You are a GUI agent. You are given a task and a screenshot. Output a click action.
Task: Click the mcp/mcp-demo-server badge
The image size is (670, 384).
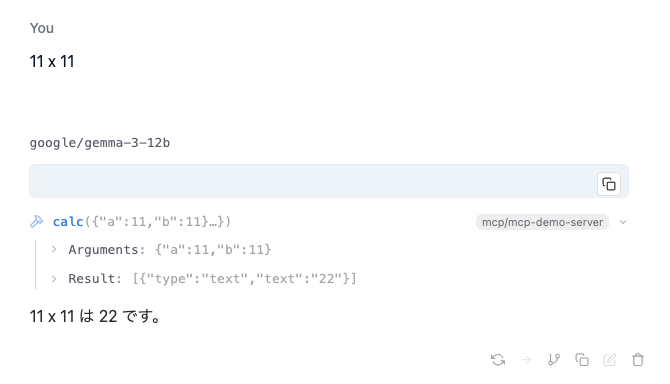click(542, 222)
